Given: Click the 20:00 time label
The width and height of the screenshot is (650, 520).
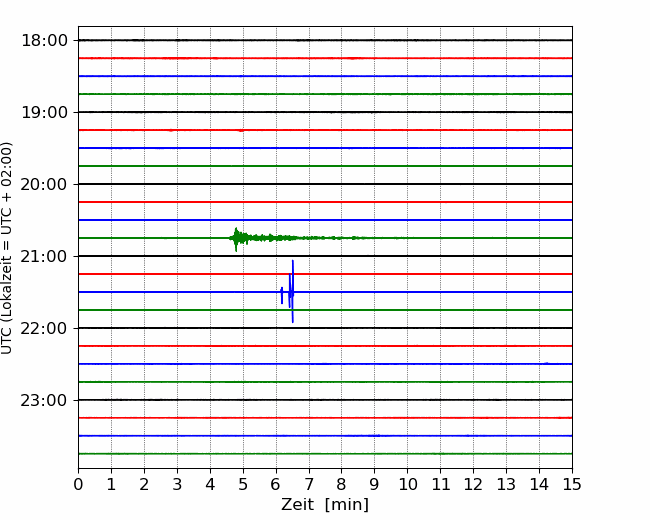Looking at the screenshot, I should point(44,184).
